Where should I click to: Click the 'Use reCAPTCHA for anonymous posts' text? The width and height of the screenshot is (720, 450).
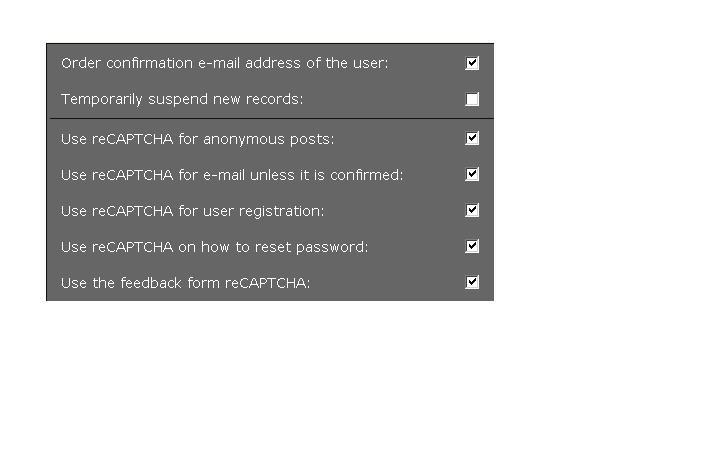pyautogui.click(x=197, y=139)
